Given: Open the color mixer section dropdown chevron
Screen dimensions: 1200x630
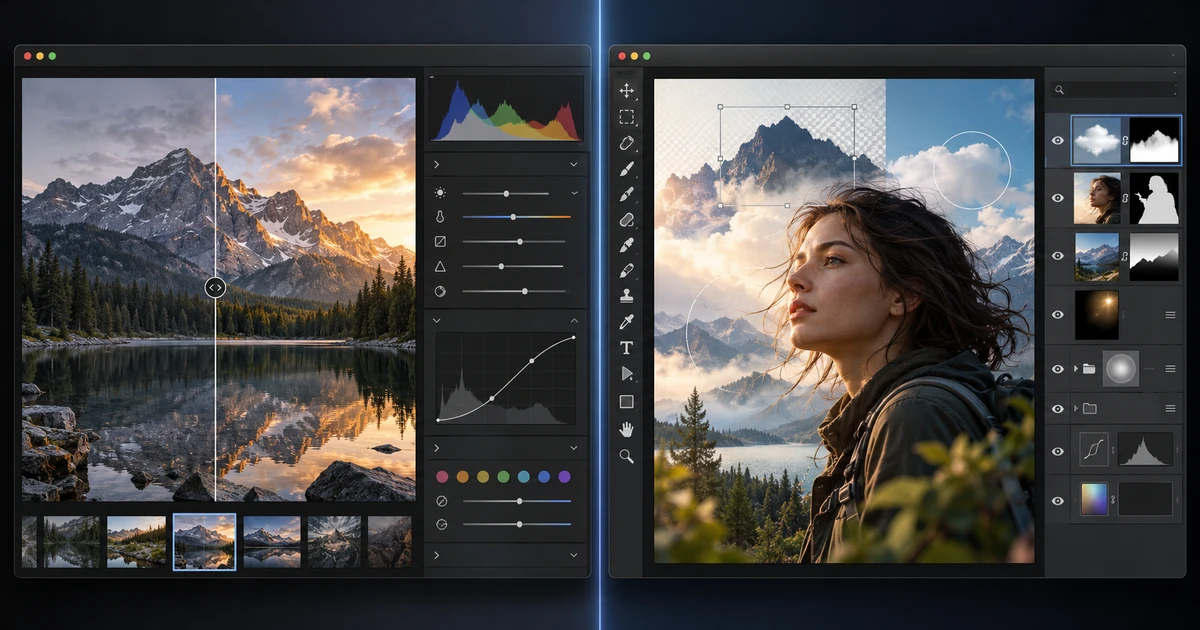Looking at the screenshot, I should tap(574, 448).
